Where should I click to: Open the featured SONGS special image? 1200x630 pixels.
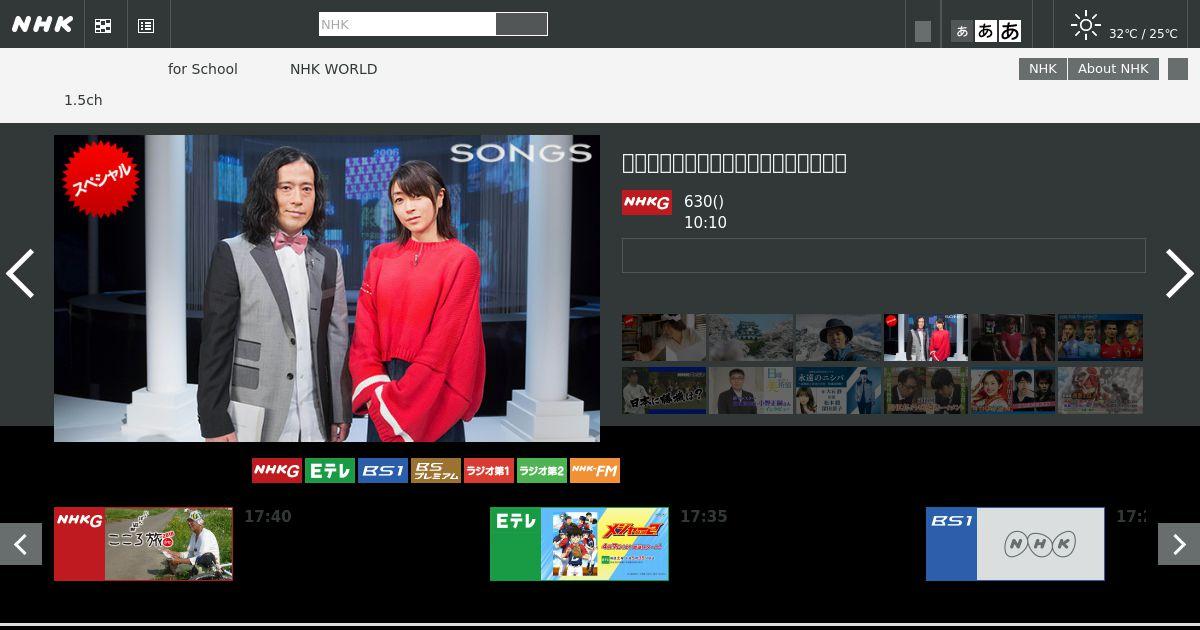tap(327, 288)
